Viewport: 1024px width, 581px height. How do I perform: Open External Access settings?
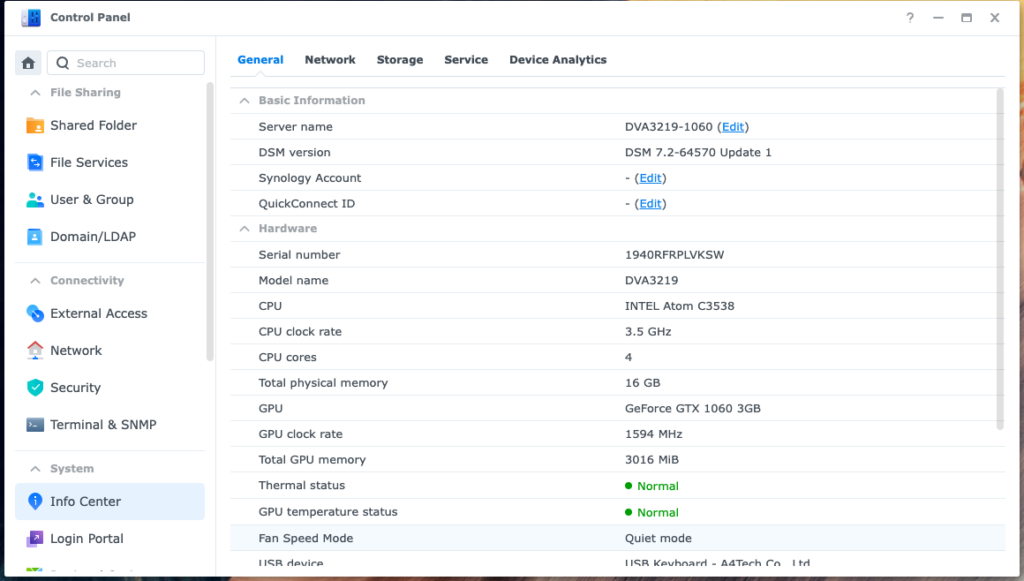pos(98,314)
